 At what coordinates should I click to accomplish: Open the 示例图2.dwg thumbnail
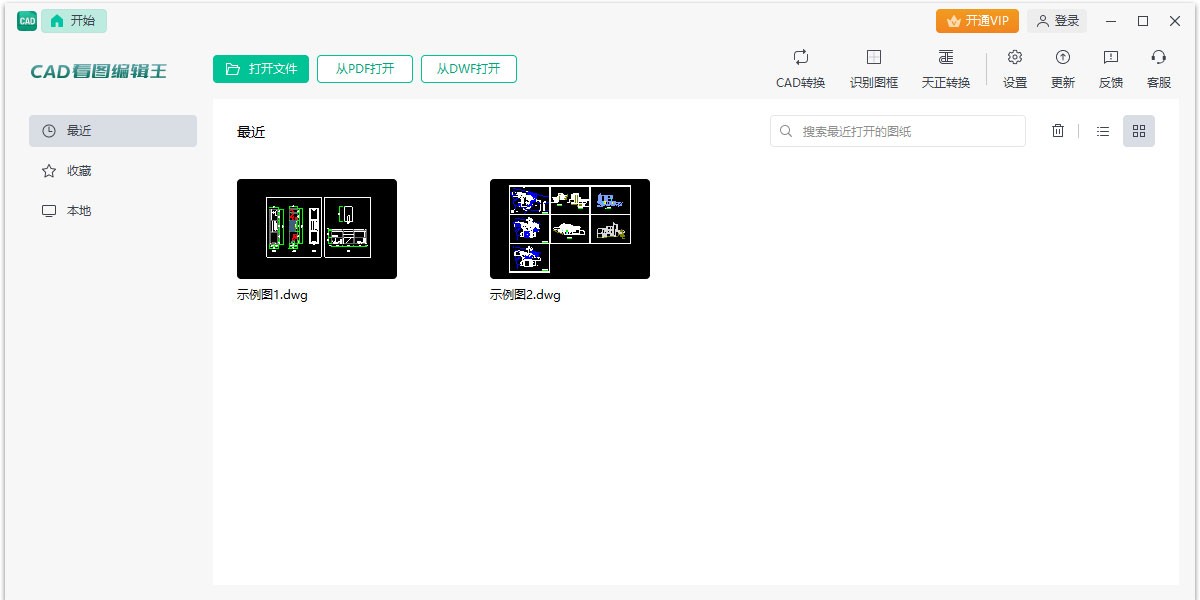click(570, 229)
